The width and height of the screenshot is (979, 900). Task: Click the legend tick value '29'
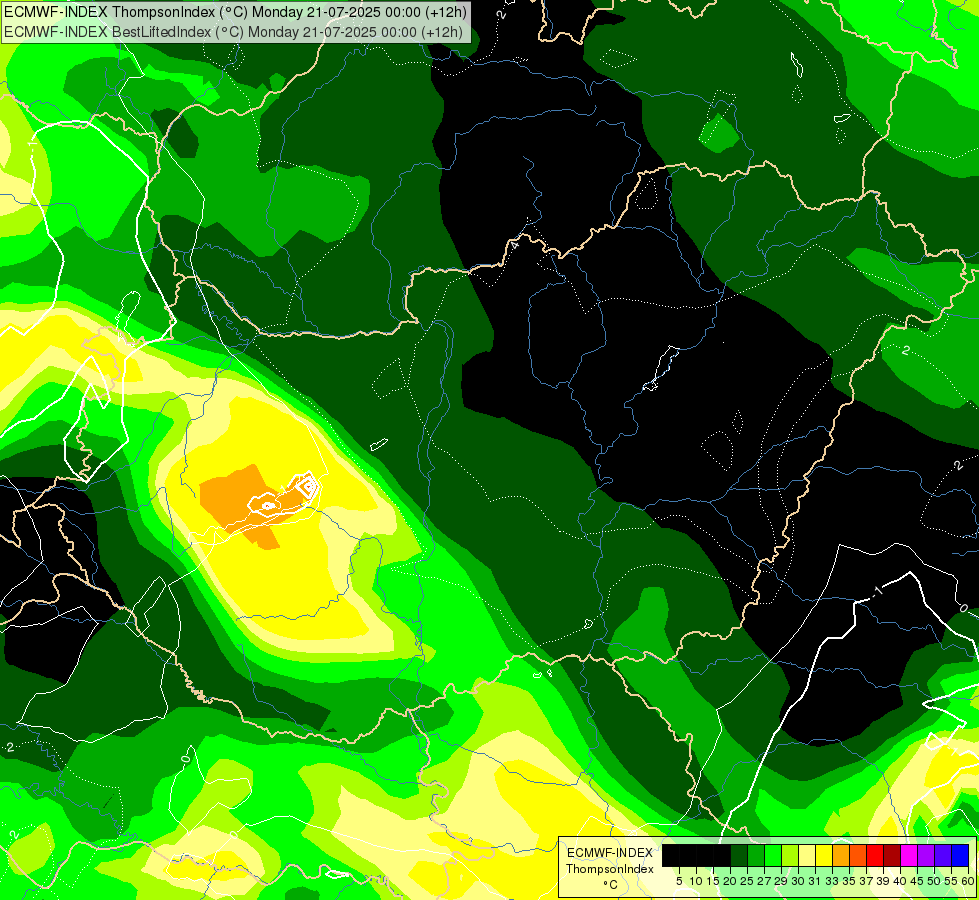[x=782, y=881]
